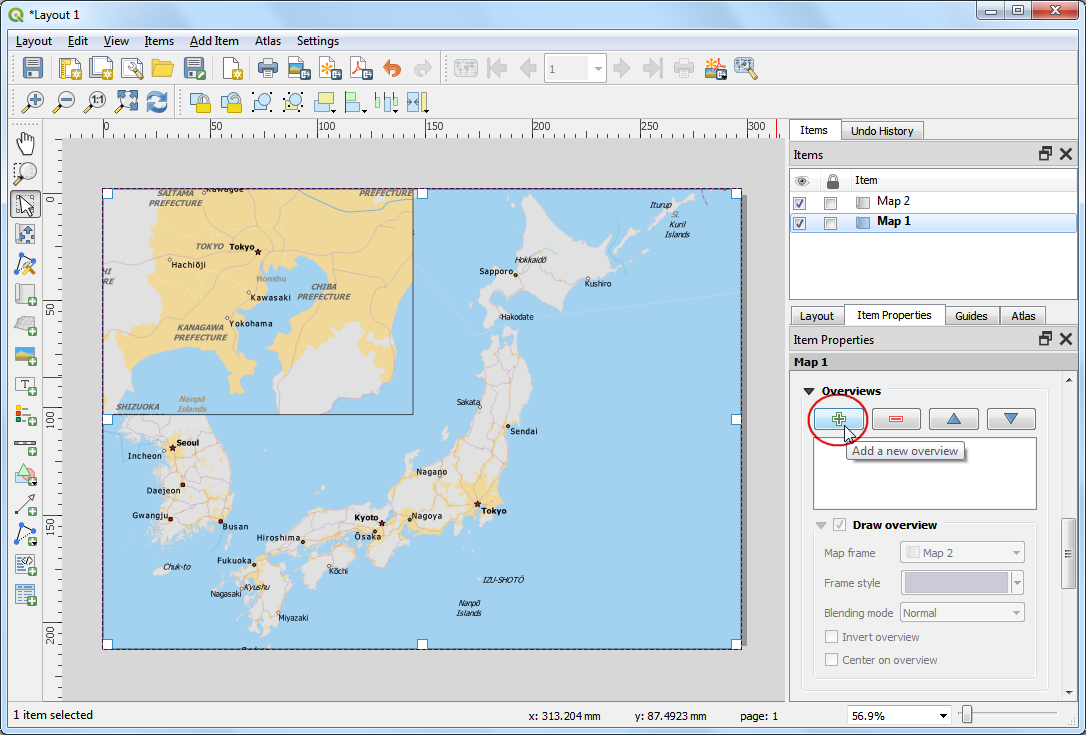Screen dimensions: 1086x735
Task: Select the Add Label tool
Action: click(x=26, y=385)
